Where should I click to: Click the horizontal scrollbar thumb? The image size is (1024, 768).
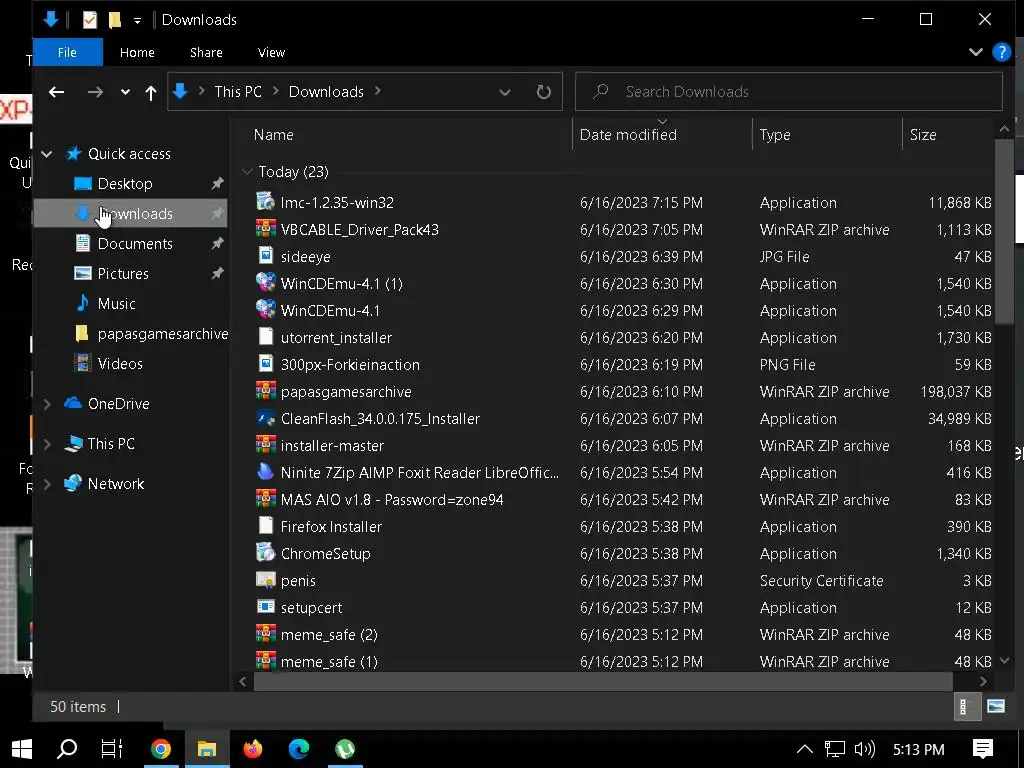pos(603,681)
